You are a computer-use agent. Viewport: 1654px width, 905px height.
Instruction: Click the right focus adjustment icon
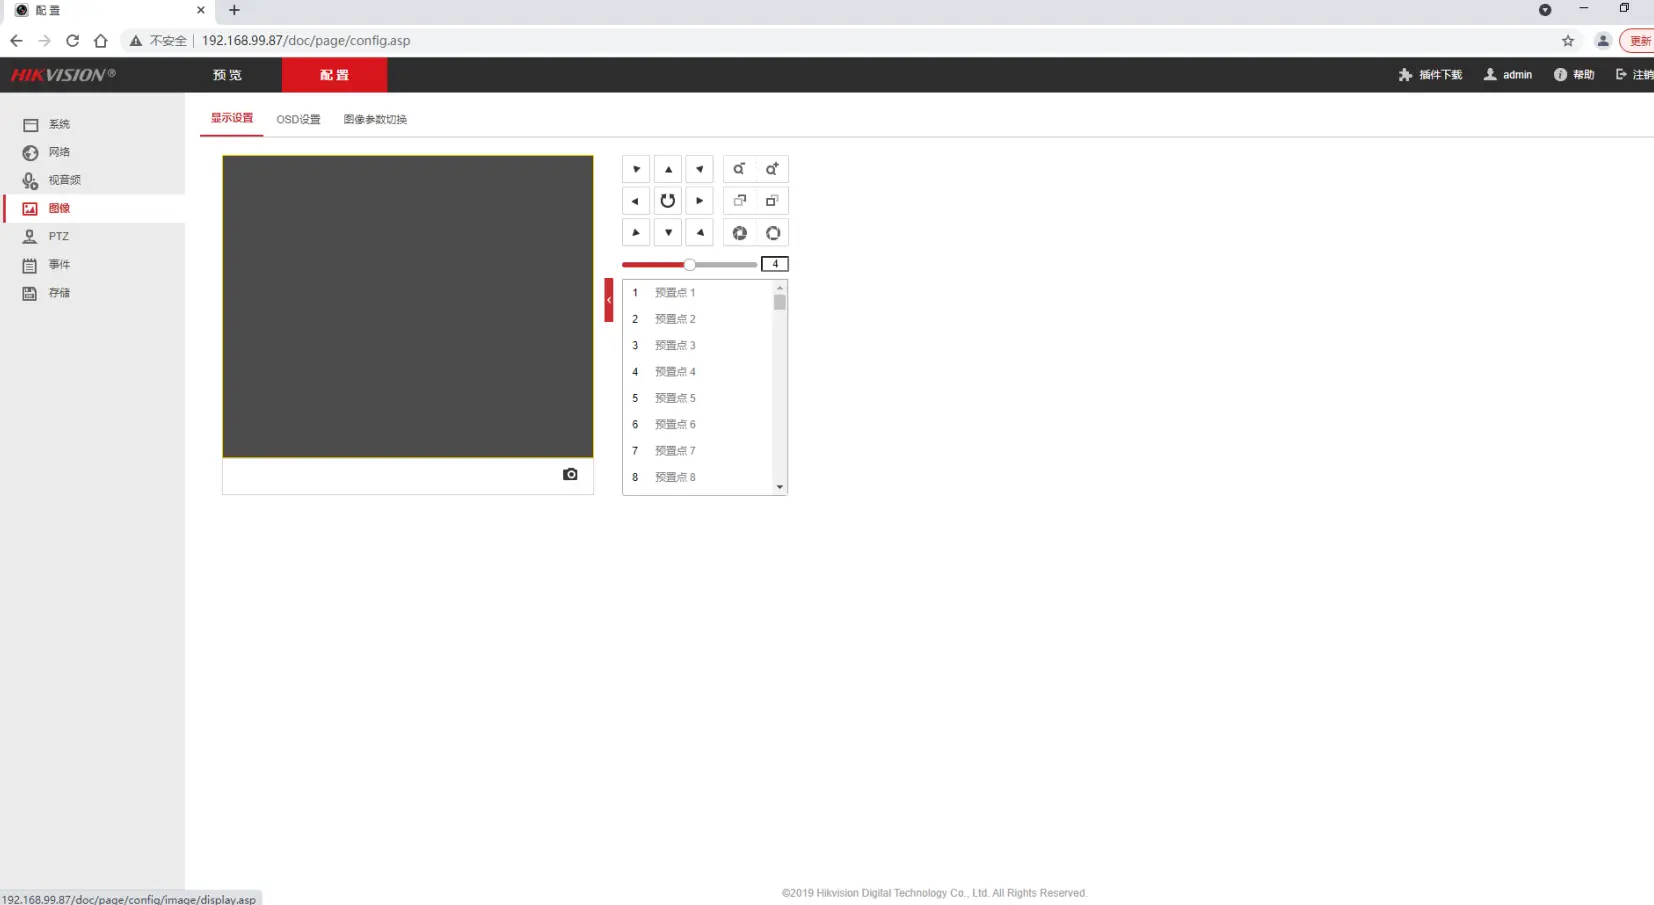pyautogui.click(x=772, y=201)
